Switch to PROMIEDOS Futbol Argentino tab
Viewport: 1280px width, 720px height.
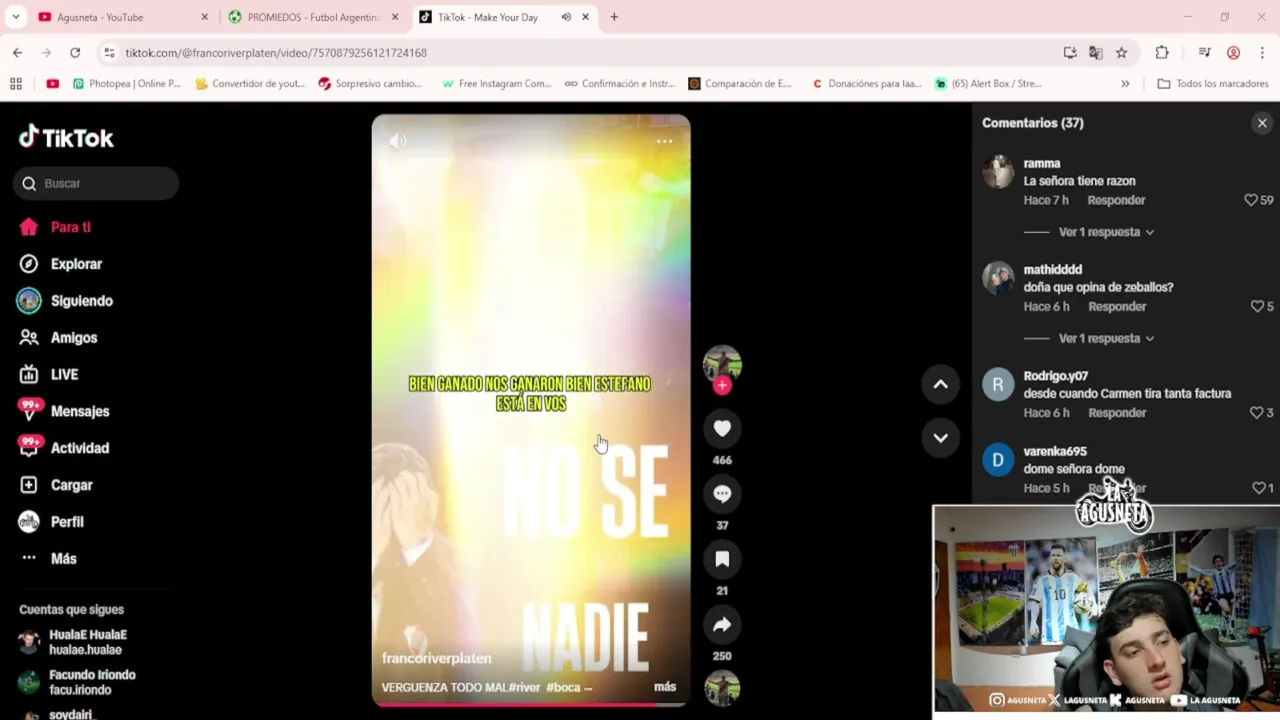pos(312,17)
